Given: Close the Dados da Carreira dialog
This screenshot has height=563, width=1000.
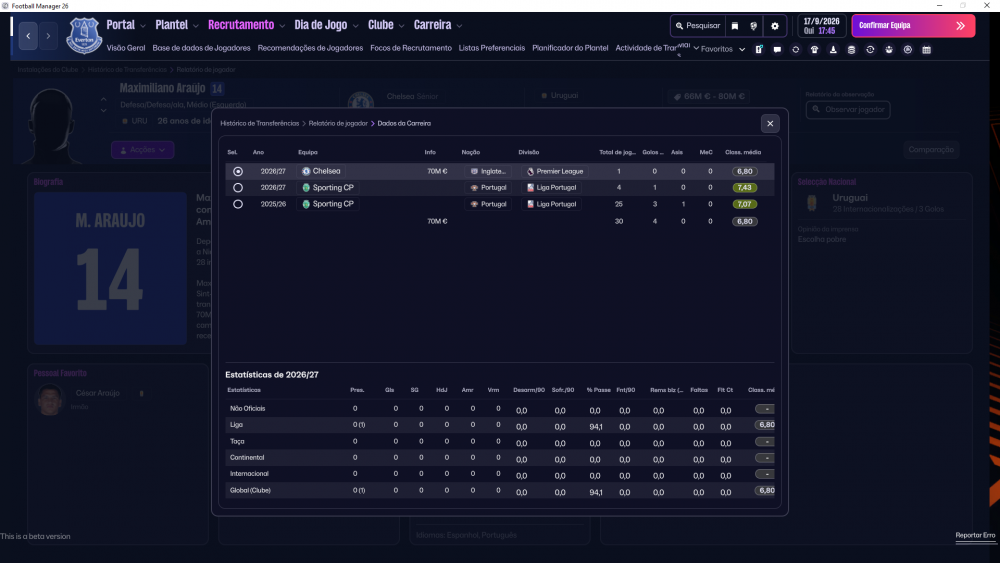Looking at the screenshot, I should tap(770, 124).
